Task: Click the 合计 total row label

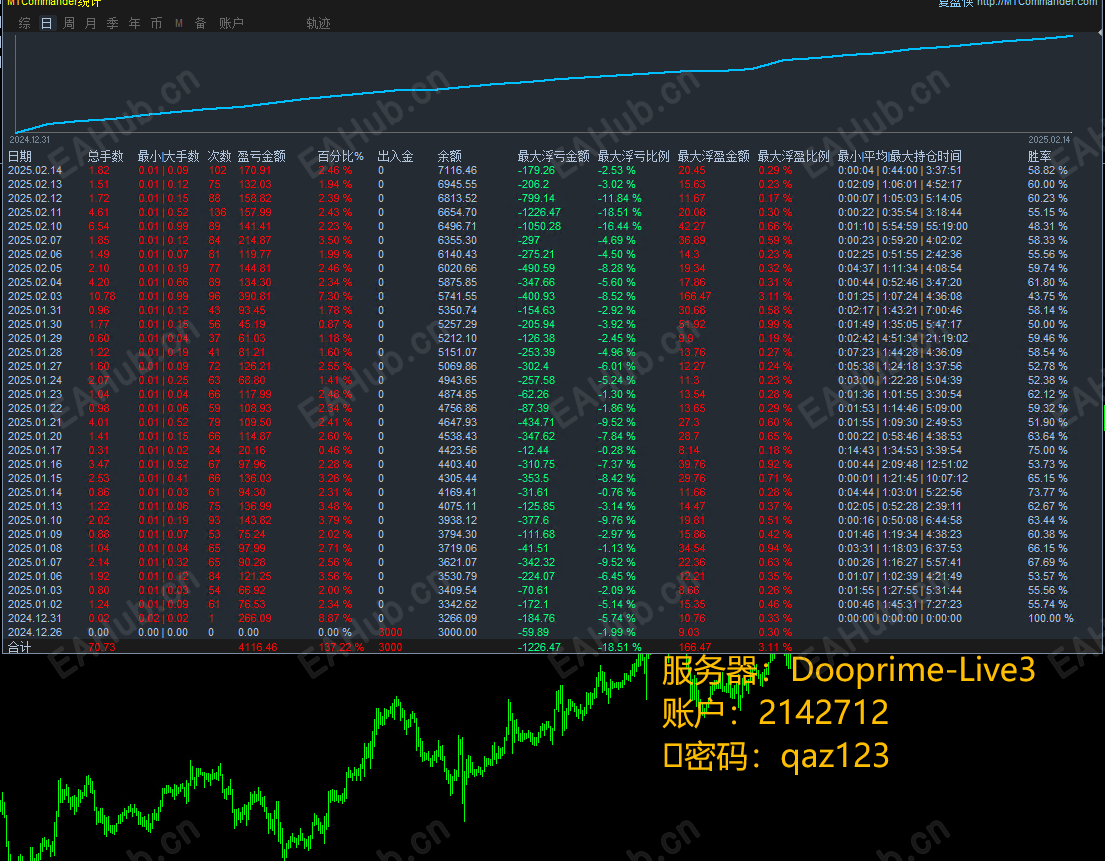Action: coord(20,647)
